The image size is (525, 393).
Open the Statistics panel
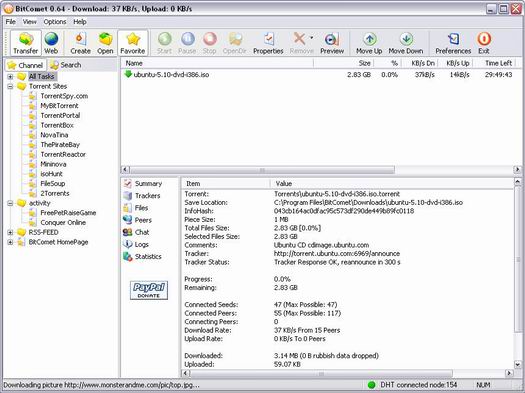coord(143,257)
